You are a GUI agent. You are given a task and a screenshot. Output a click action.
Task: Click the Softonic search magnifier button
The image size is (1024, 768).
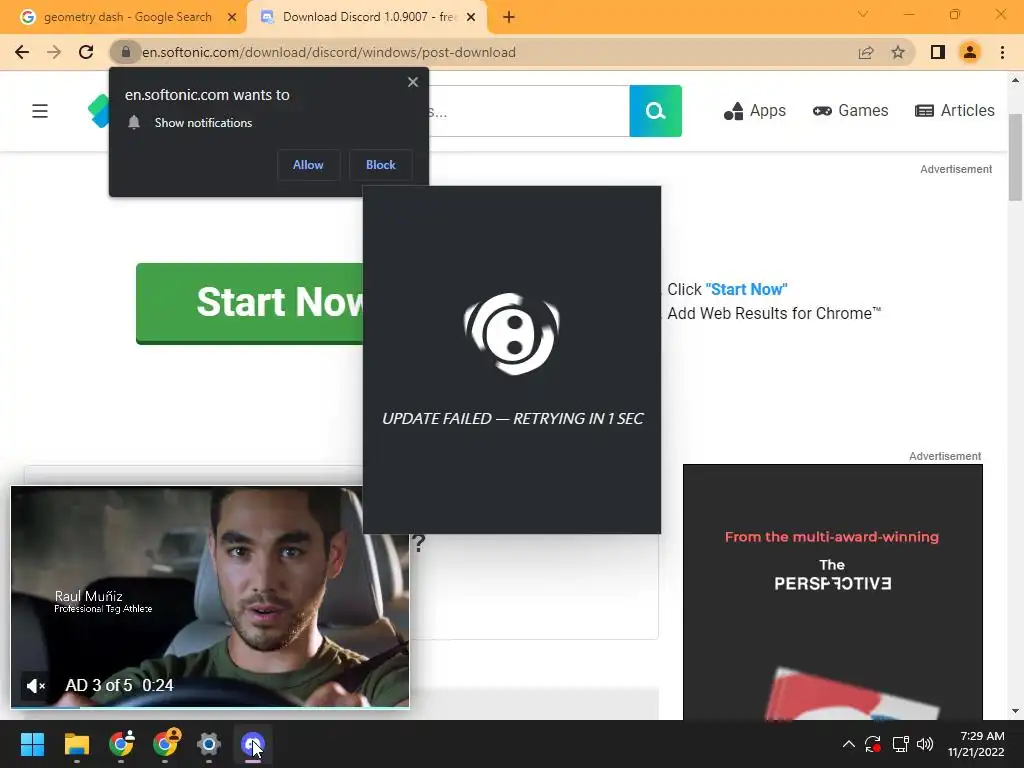tap(656, 111)
